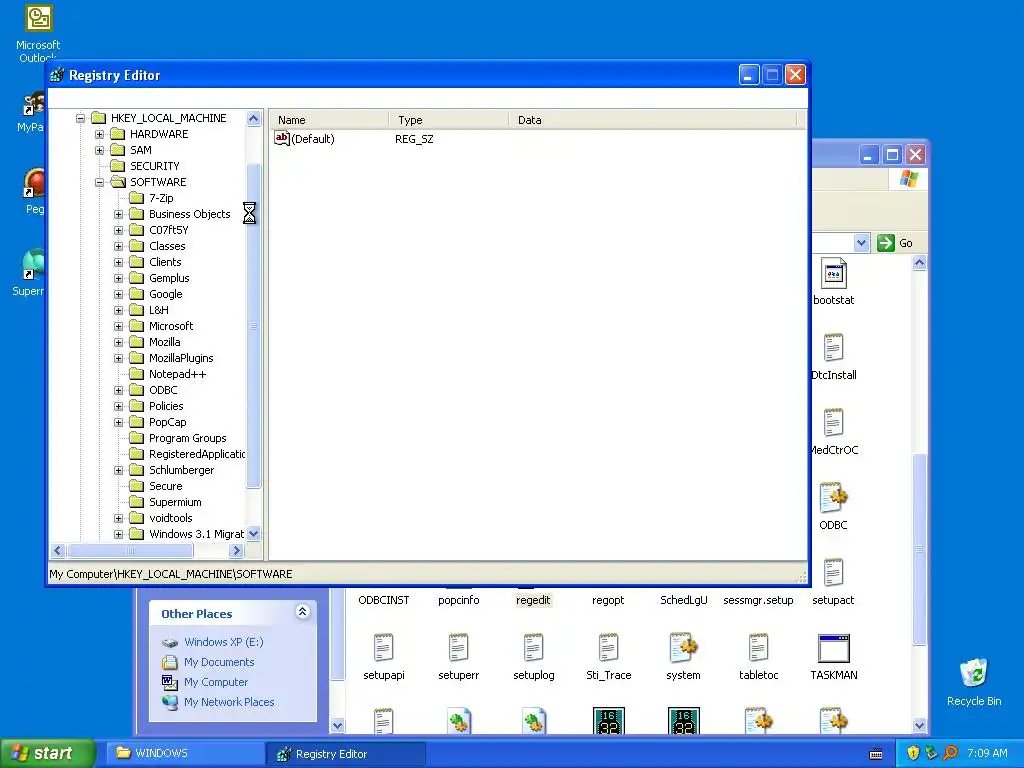
Task: Select the setupact file icon
Action: click(x=833, y=573)
